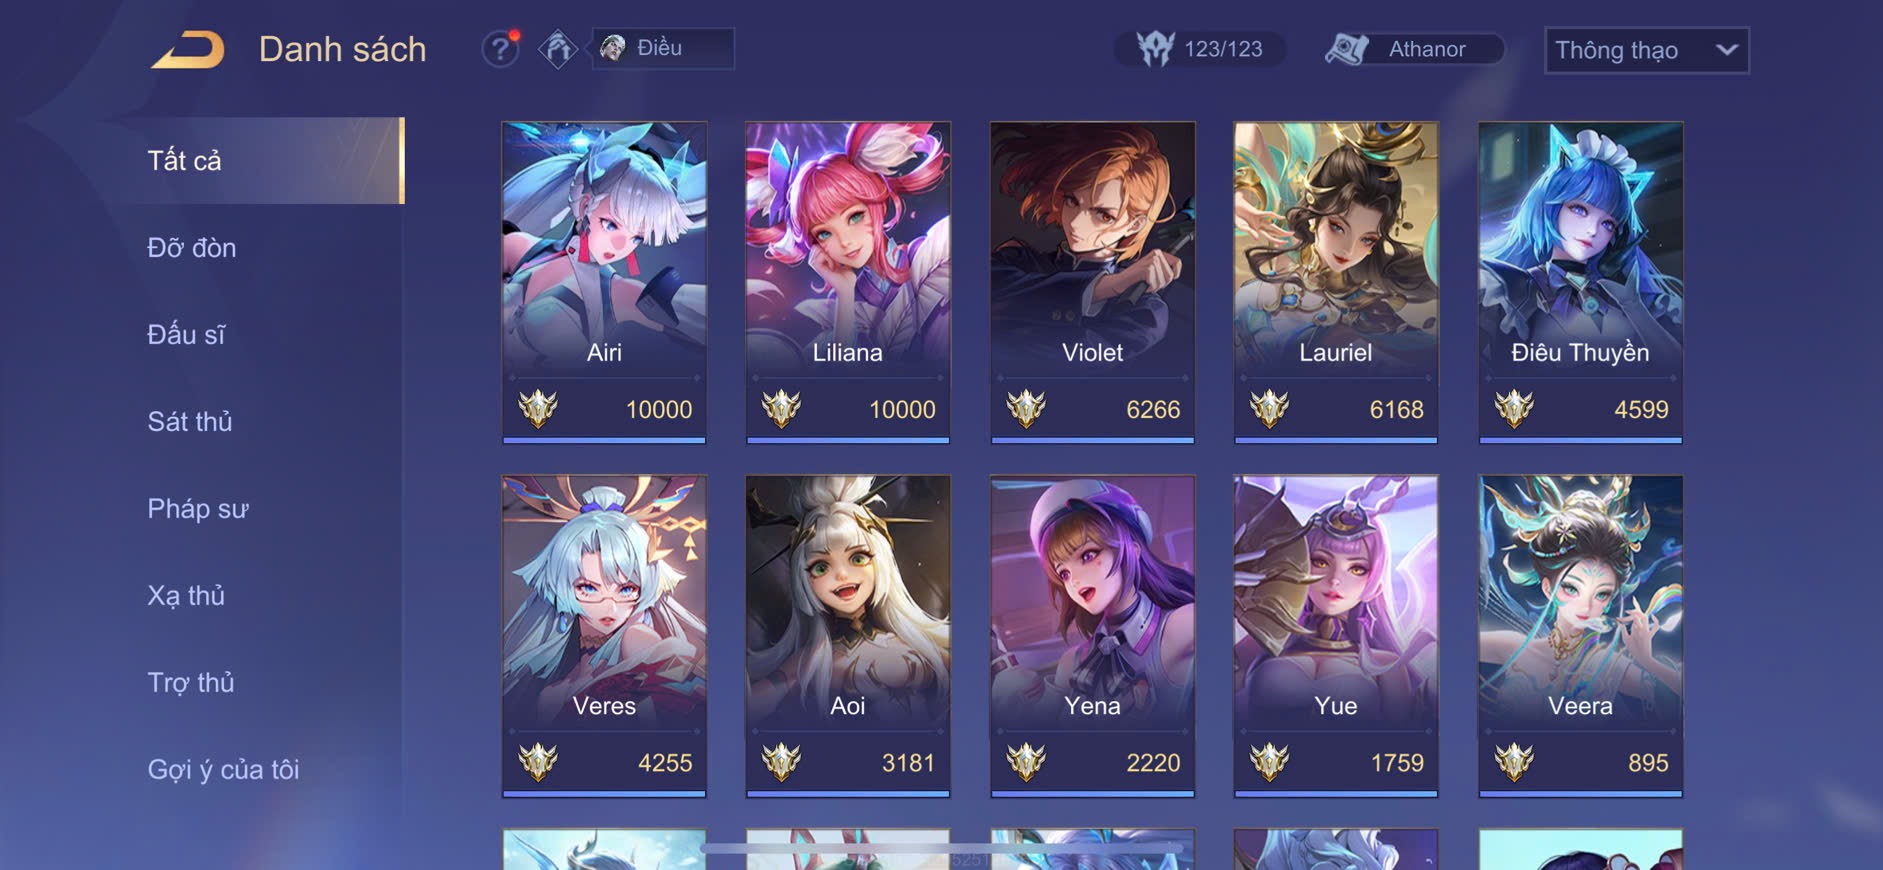Click the horizontal scroll indicator at bottom
The image size is (1883, 870).
[941, 849]
